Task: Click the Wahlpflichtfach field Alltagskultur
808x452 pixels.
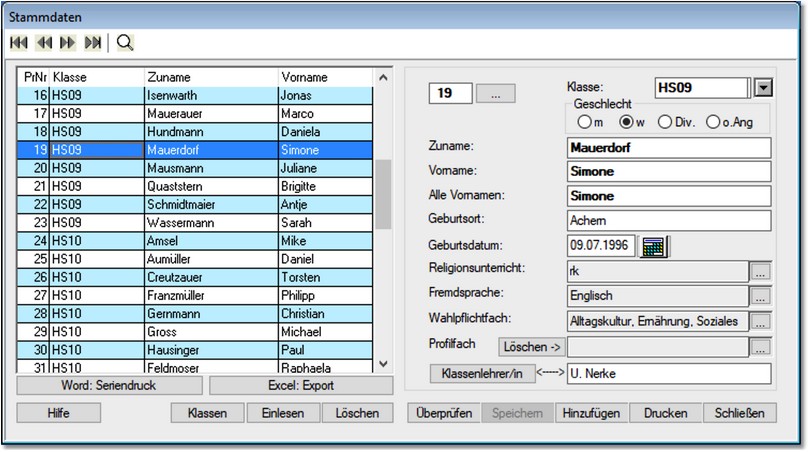Action: click(x=658, y=321)
